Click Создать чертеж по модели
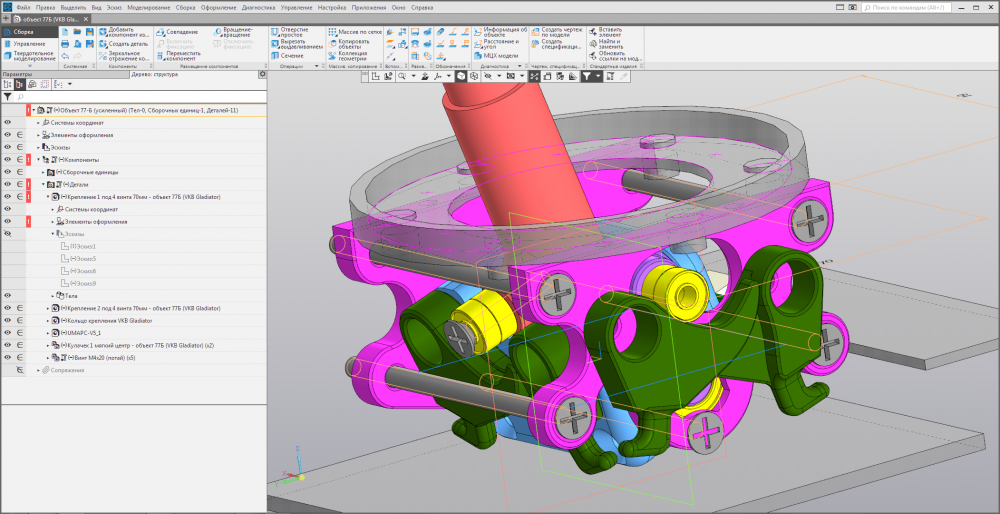The image size is (1000, 514). (x=560, y=32)
